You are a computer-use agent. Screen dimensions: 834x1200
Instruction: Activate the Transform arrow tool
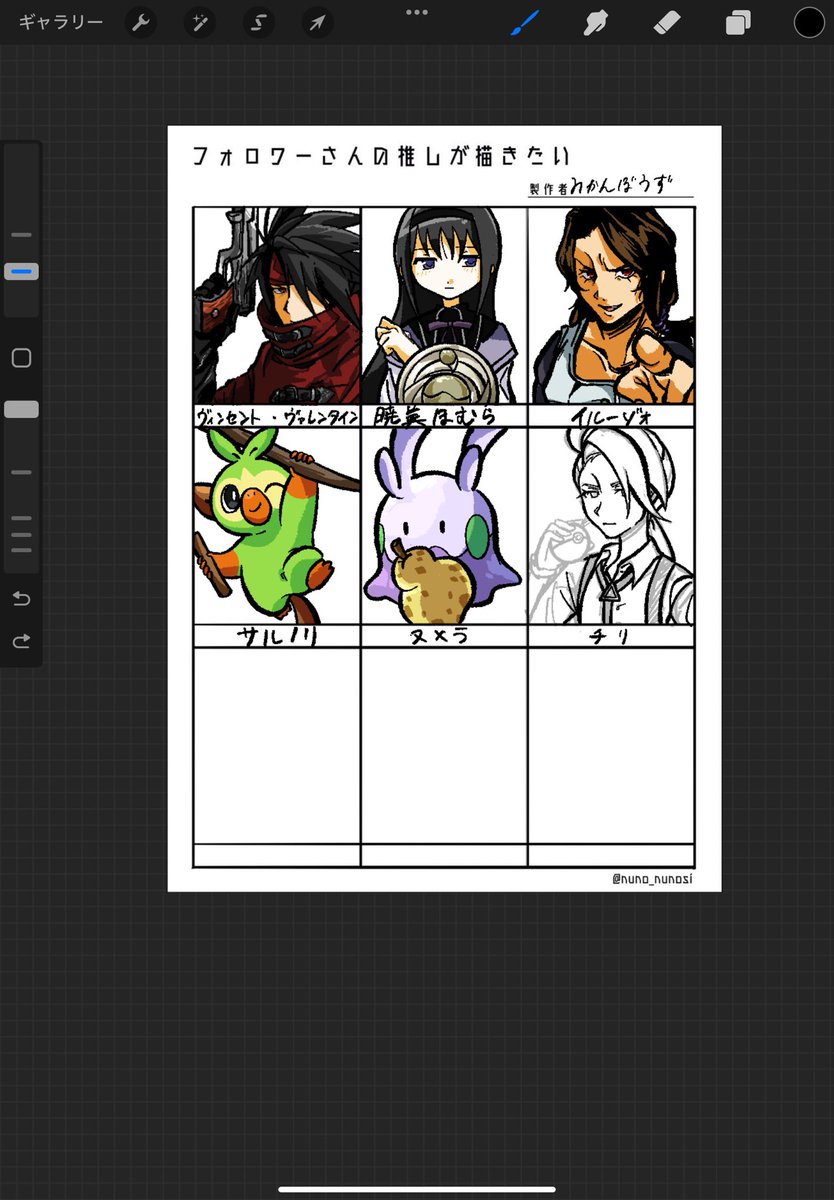pos(317,22)
